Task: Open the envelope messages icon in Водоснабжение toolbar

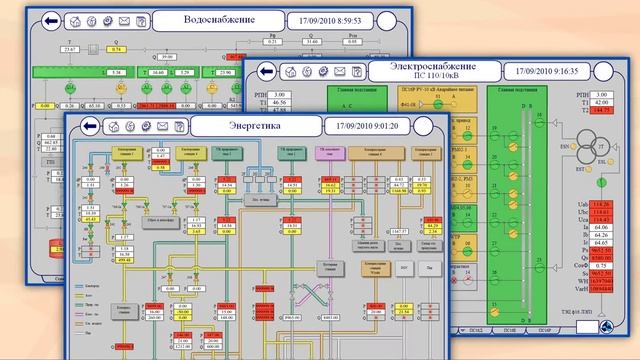Action: click(x=124, y=21)
